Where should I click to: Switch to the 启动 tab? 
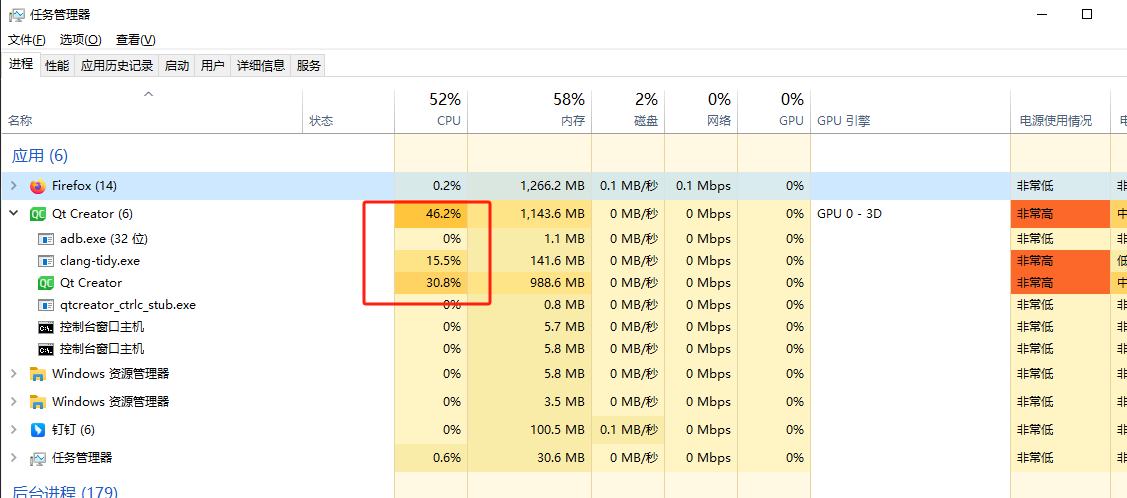(177, 65)
